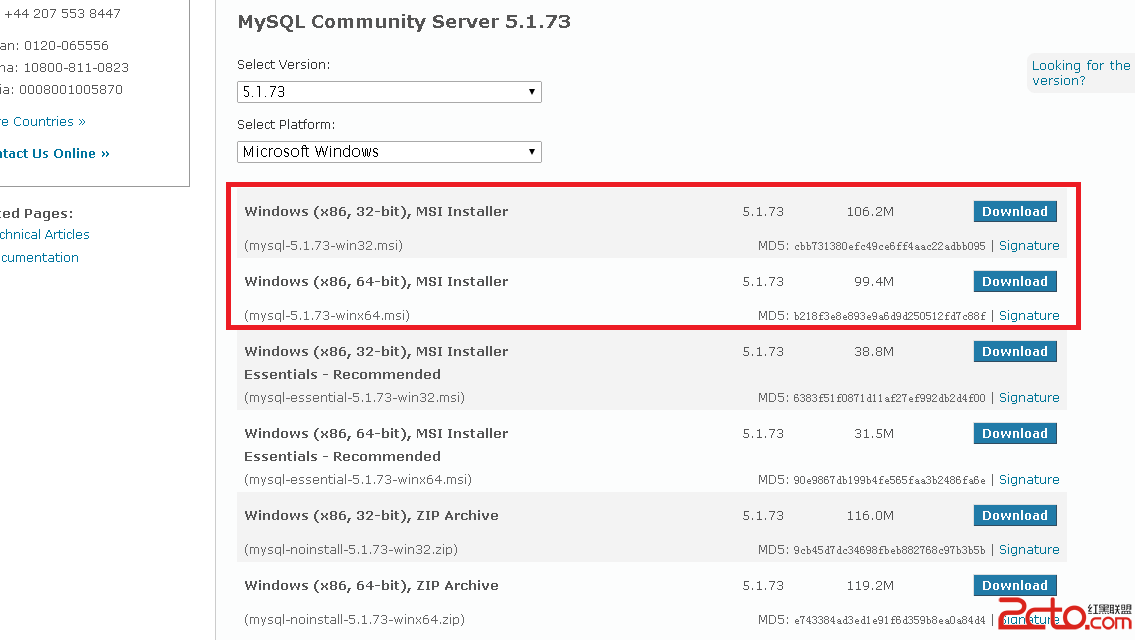Image resolution: width=1135 pixels, height=640 pixels.
Task: Select the phone number 0120-065556
Action: 66,46
